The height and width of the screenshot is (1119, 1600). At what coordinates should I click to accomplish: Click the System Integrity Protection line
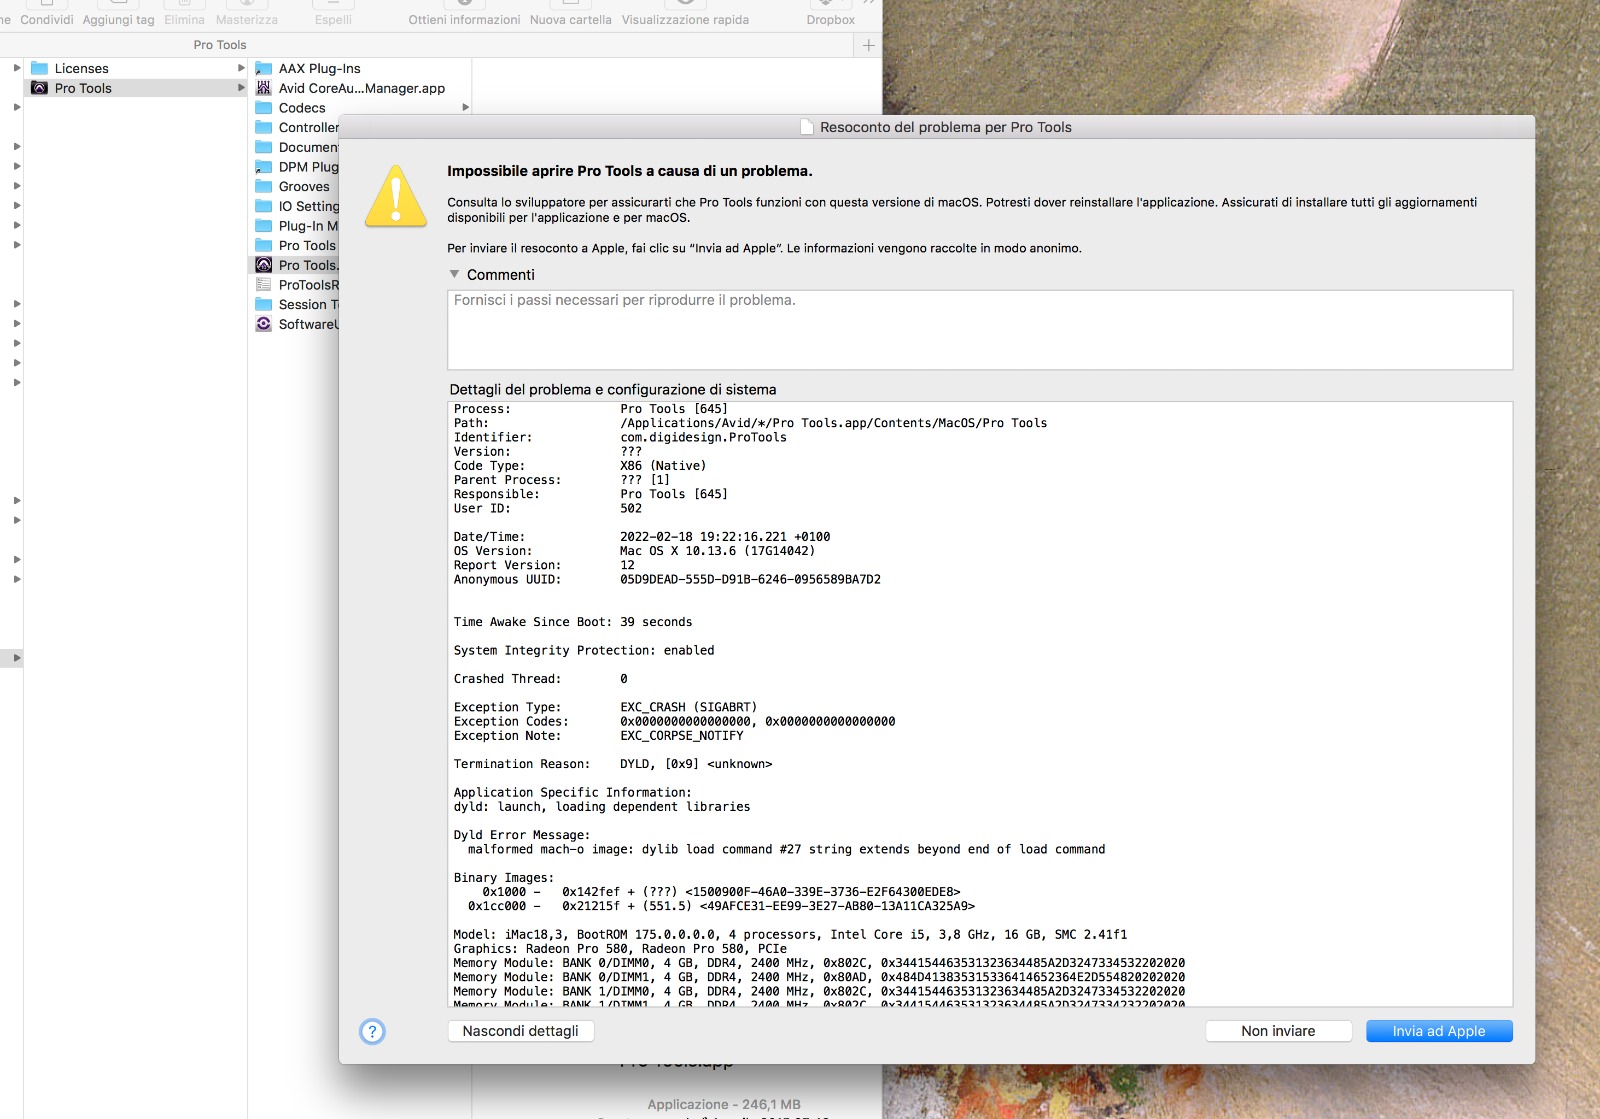pyautogui.click(x=584, y=650)
